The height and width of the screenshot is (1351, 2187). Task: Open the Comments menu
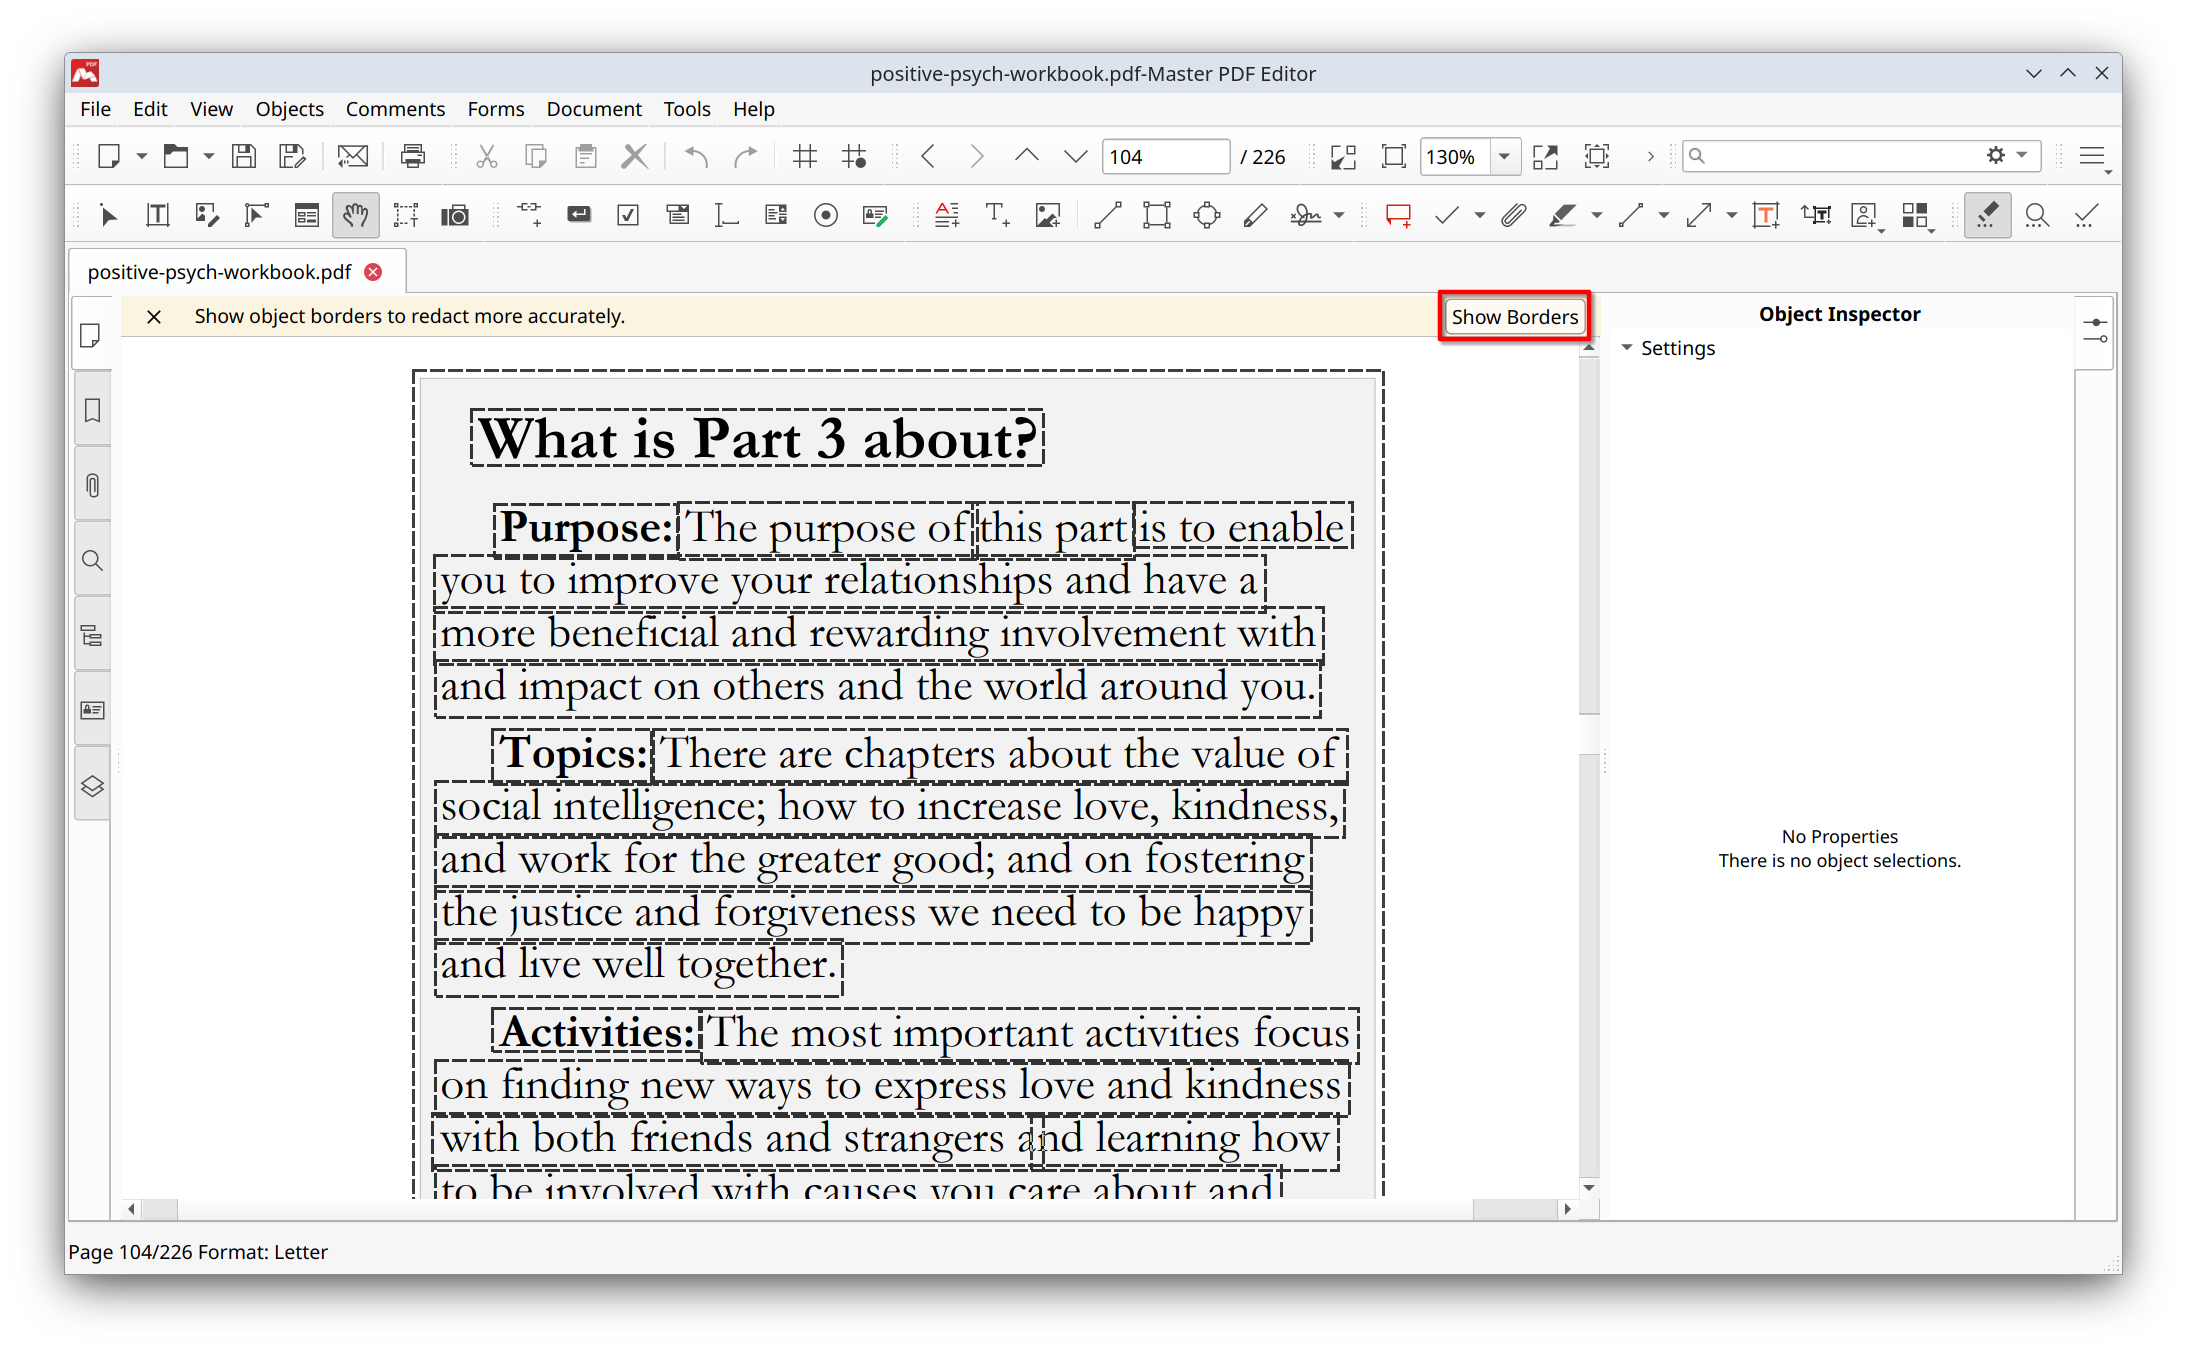point(395,109)
